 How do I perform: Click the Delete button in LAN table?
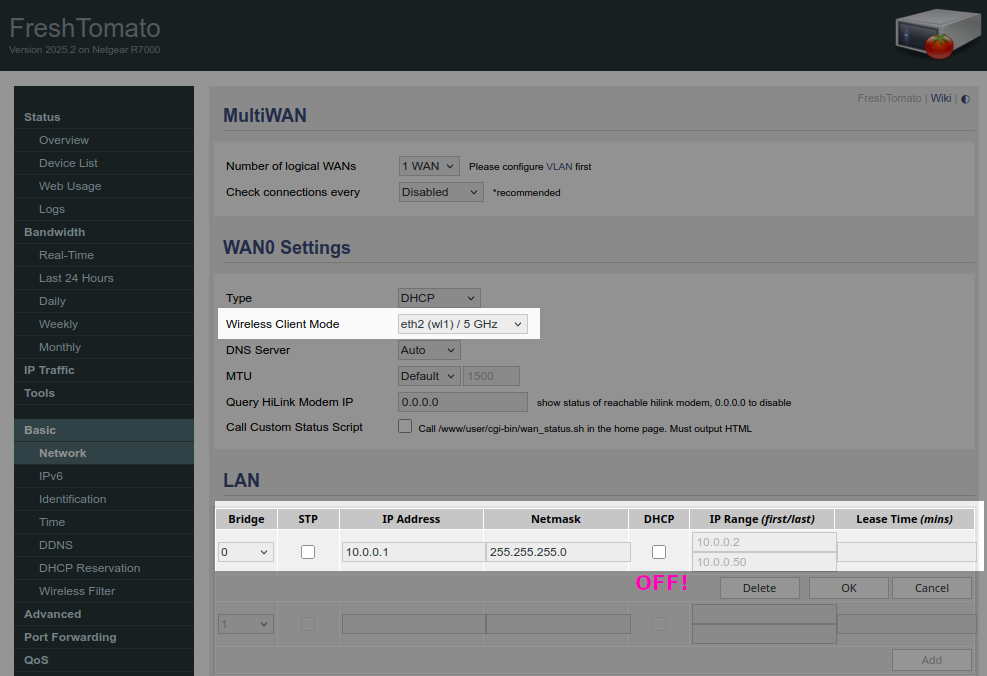click(x=760, y=588)
